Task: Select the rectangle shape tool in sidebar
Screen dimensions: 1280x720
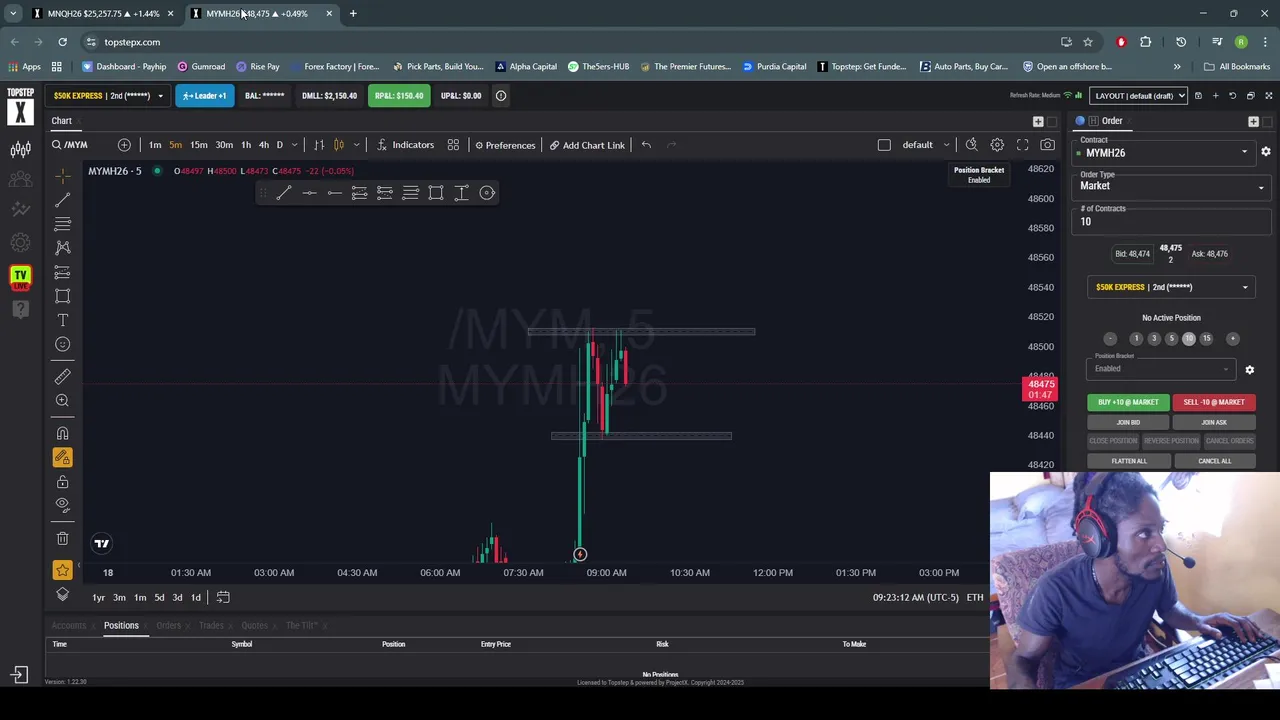Action: [62, 296]
